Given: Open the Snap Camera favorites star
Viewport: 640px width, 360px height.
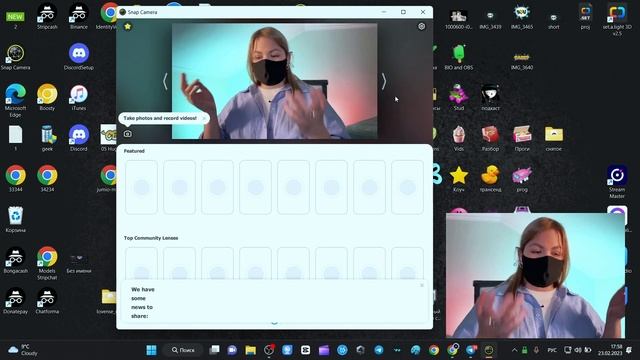Looking at the screenshot, I should [128, 27].
